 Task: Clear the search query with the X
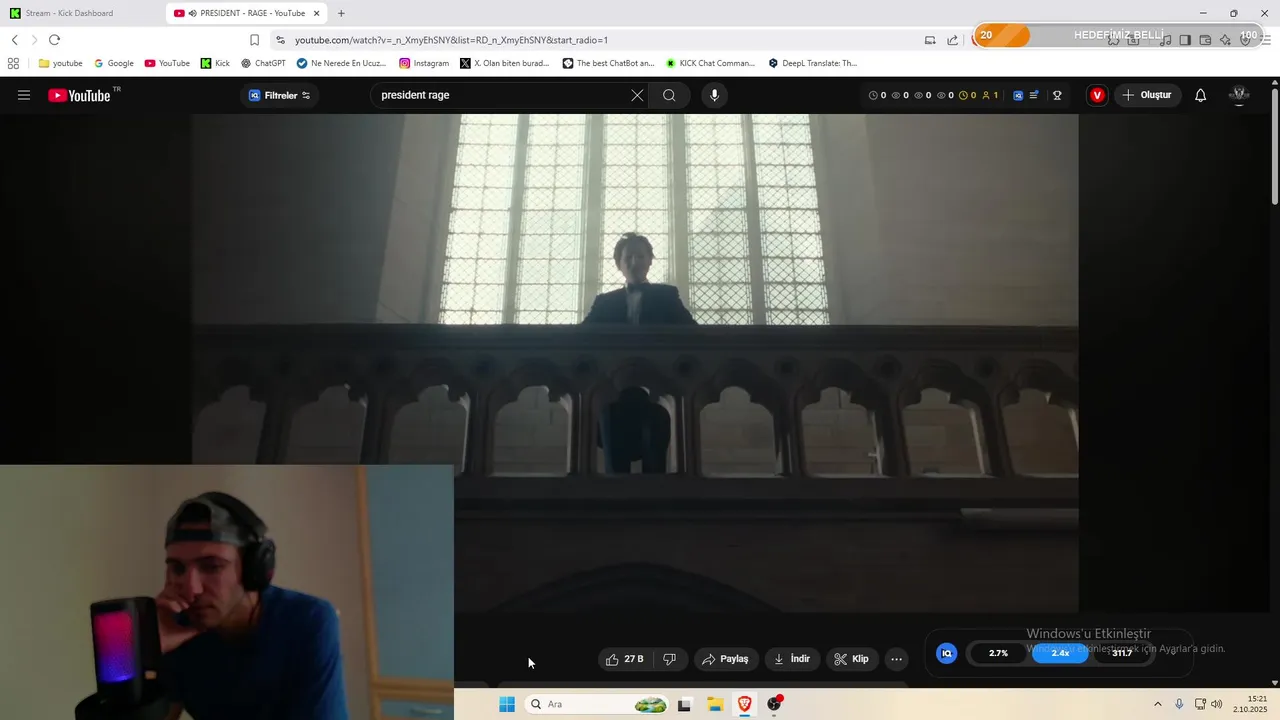[637, 95]
